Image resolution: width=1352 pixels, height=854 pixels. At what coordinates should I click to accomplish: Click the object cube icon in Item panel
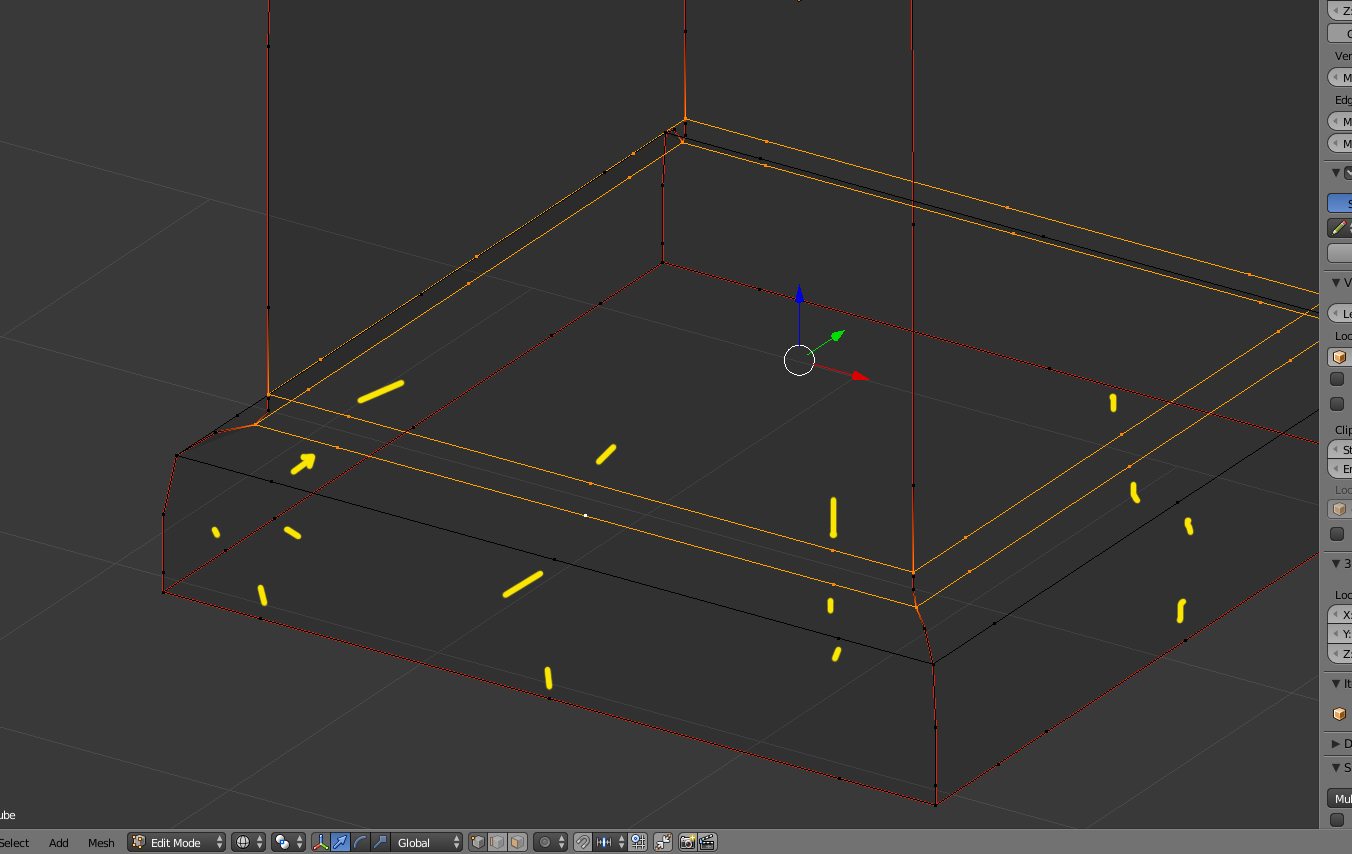pyautogui.click(x=1340, y=714)
